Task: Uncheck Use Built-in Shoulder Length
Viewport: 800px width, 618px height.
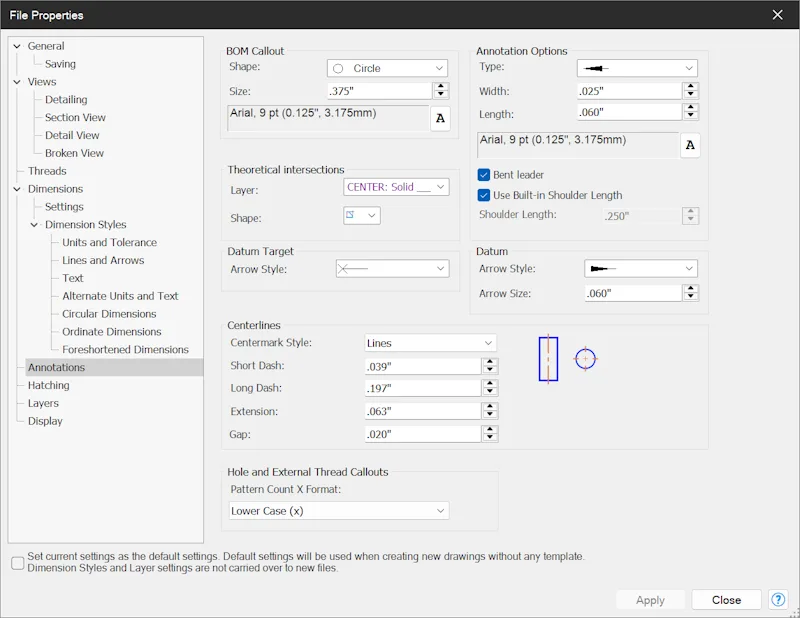Action: 484,195
